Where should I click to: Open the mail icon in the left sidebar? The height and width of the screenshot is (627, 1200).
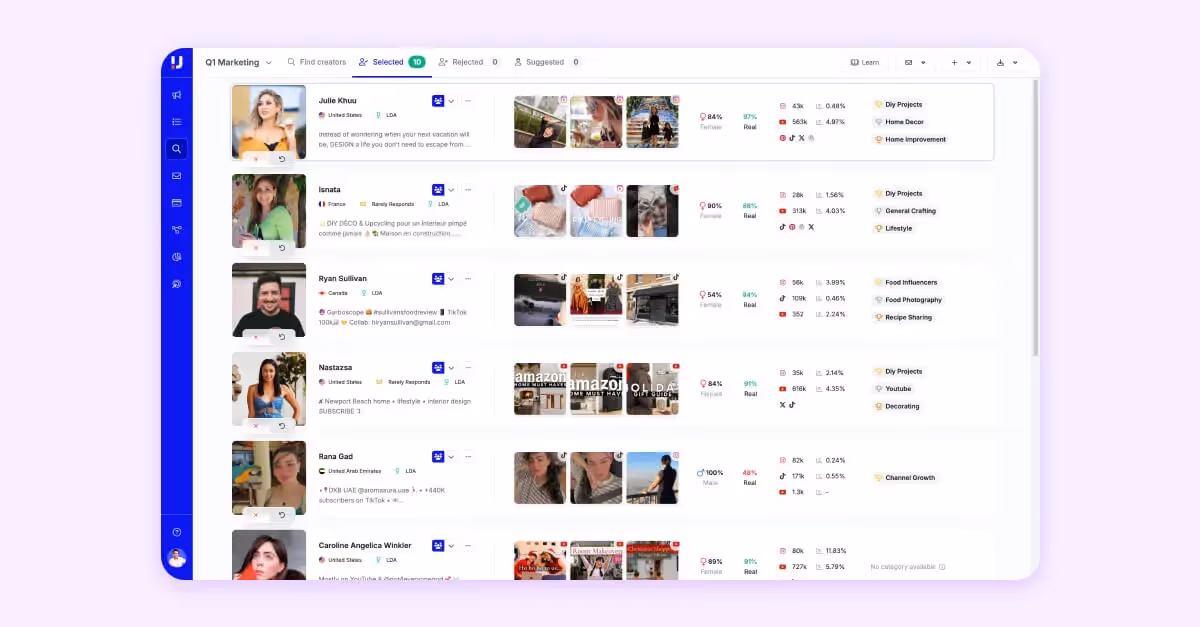tap(177, 175)
